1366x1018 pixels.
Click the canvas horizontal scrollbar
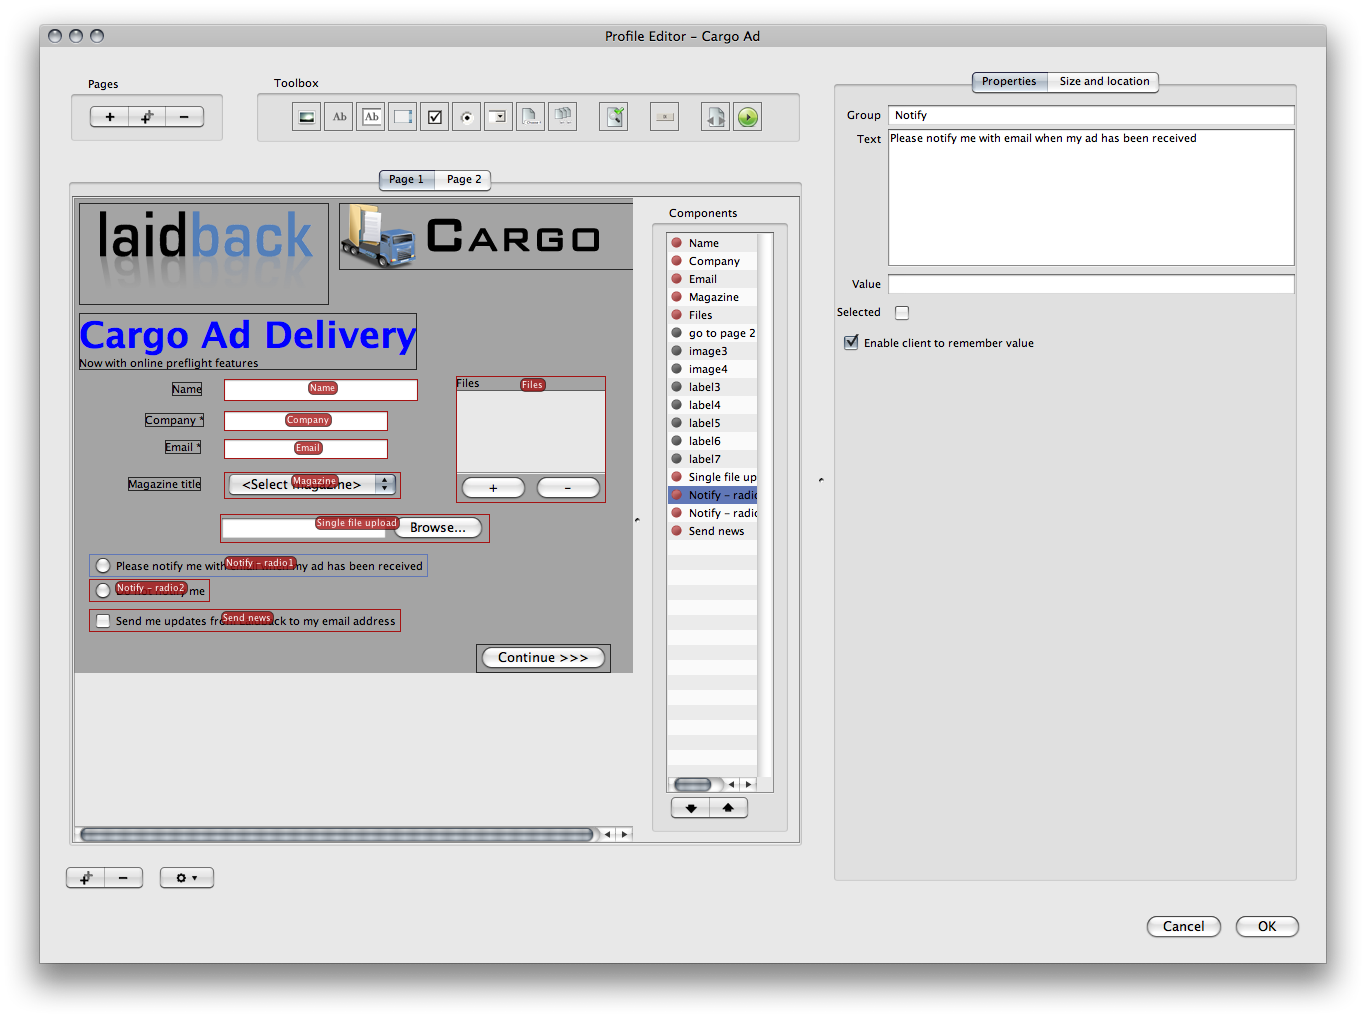click(x=337, y=834)
